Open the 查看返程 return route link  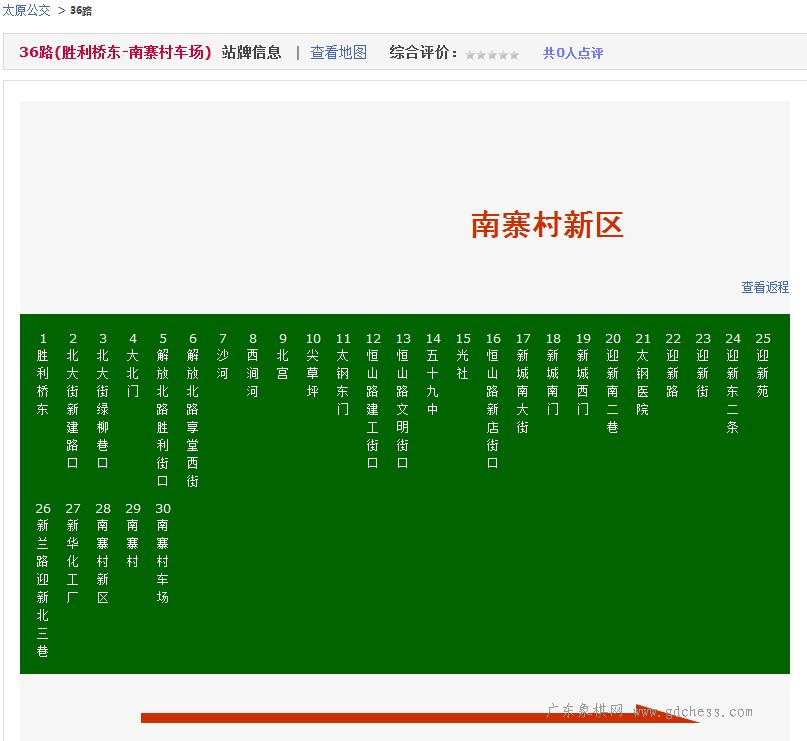765,287
